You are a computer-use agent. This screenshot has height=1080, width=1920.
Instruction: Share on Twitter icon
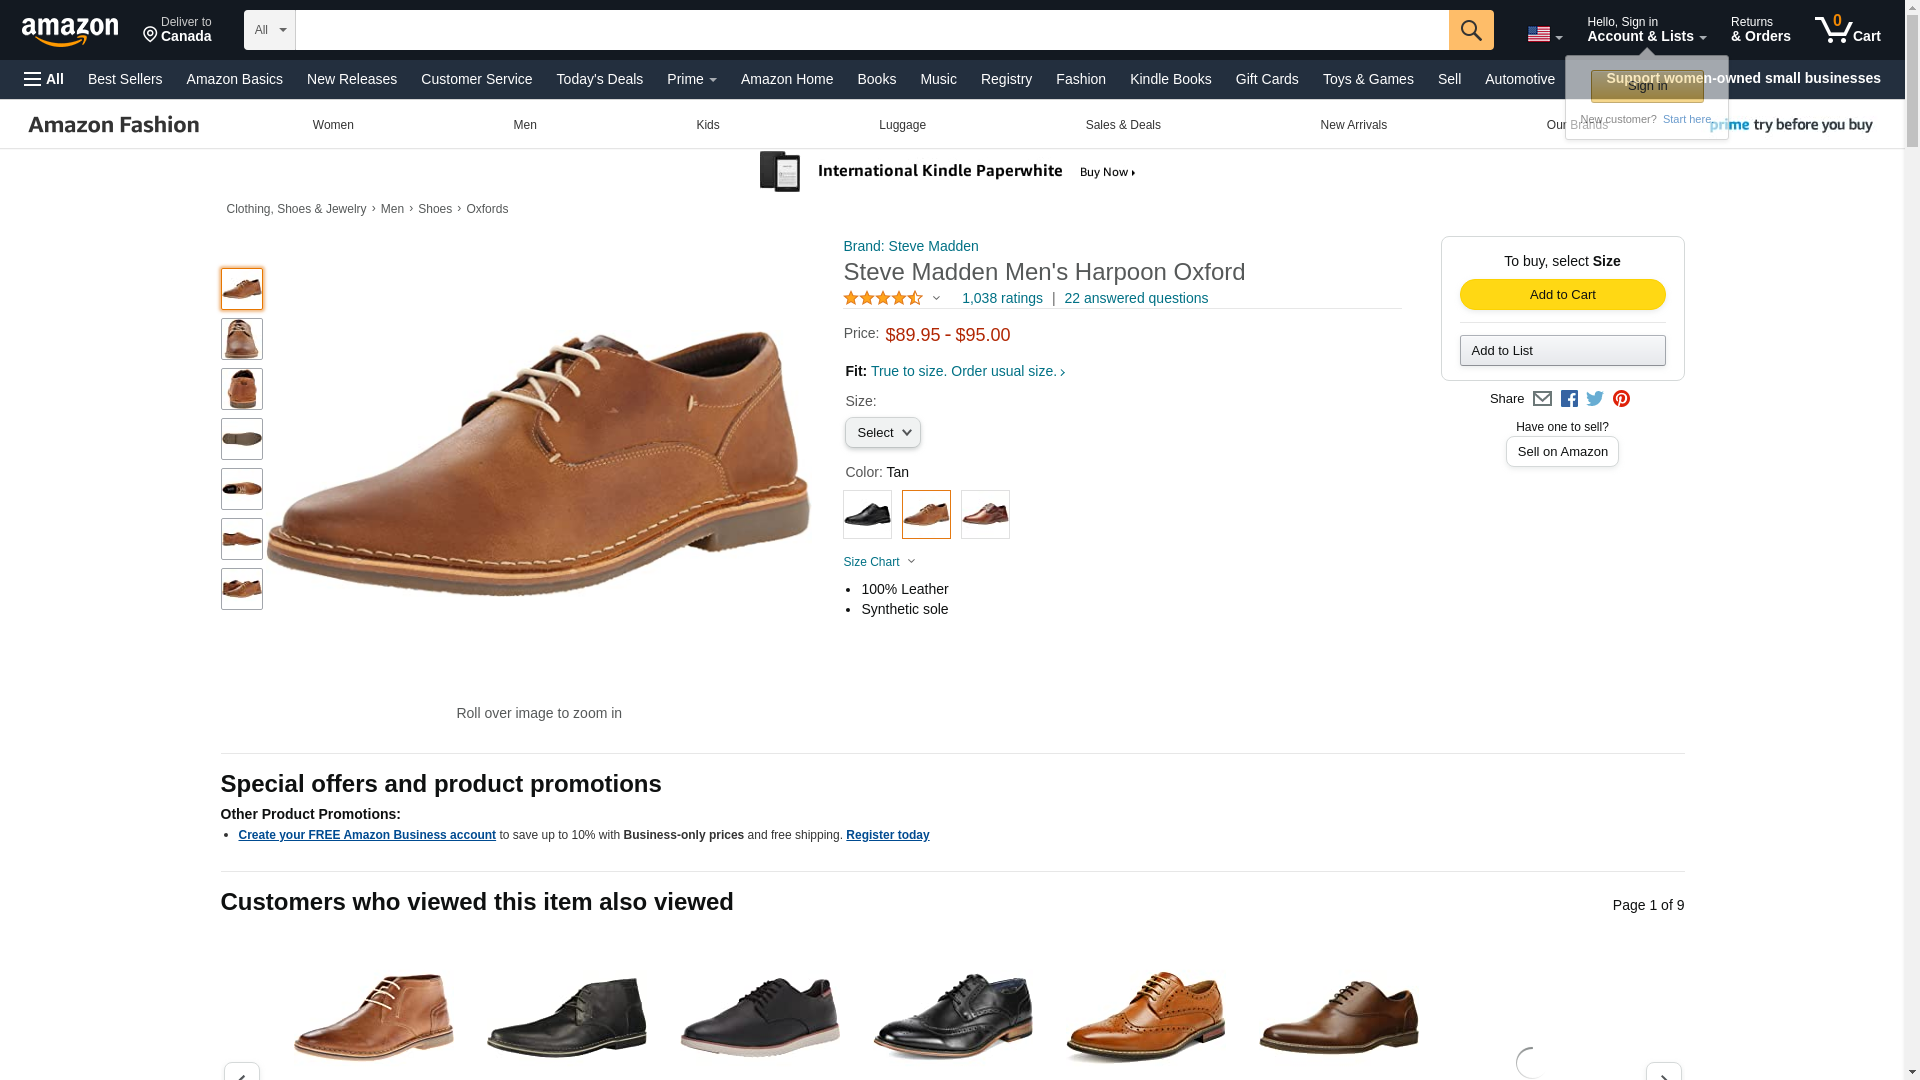(x=1595, y=399)
